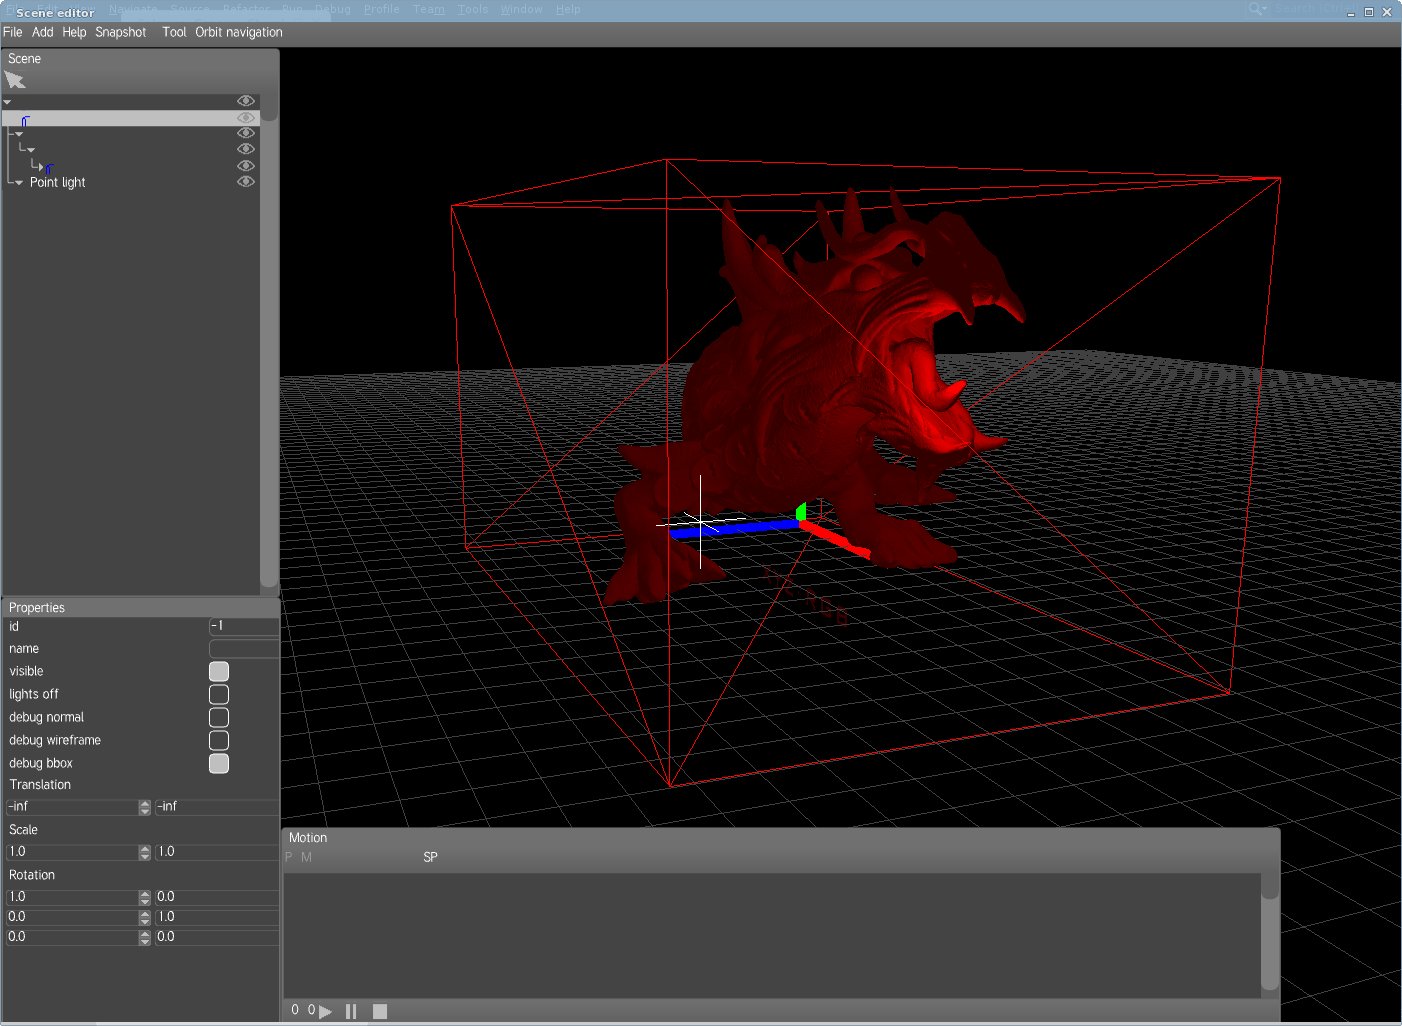Click the P column label in Motion panel
The height and width of the screenshot is (1026, 1402).
(x=289, y=857)
